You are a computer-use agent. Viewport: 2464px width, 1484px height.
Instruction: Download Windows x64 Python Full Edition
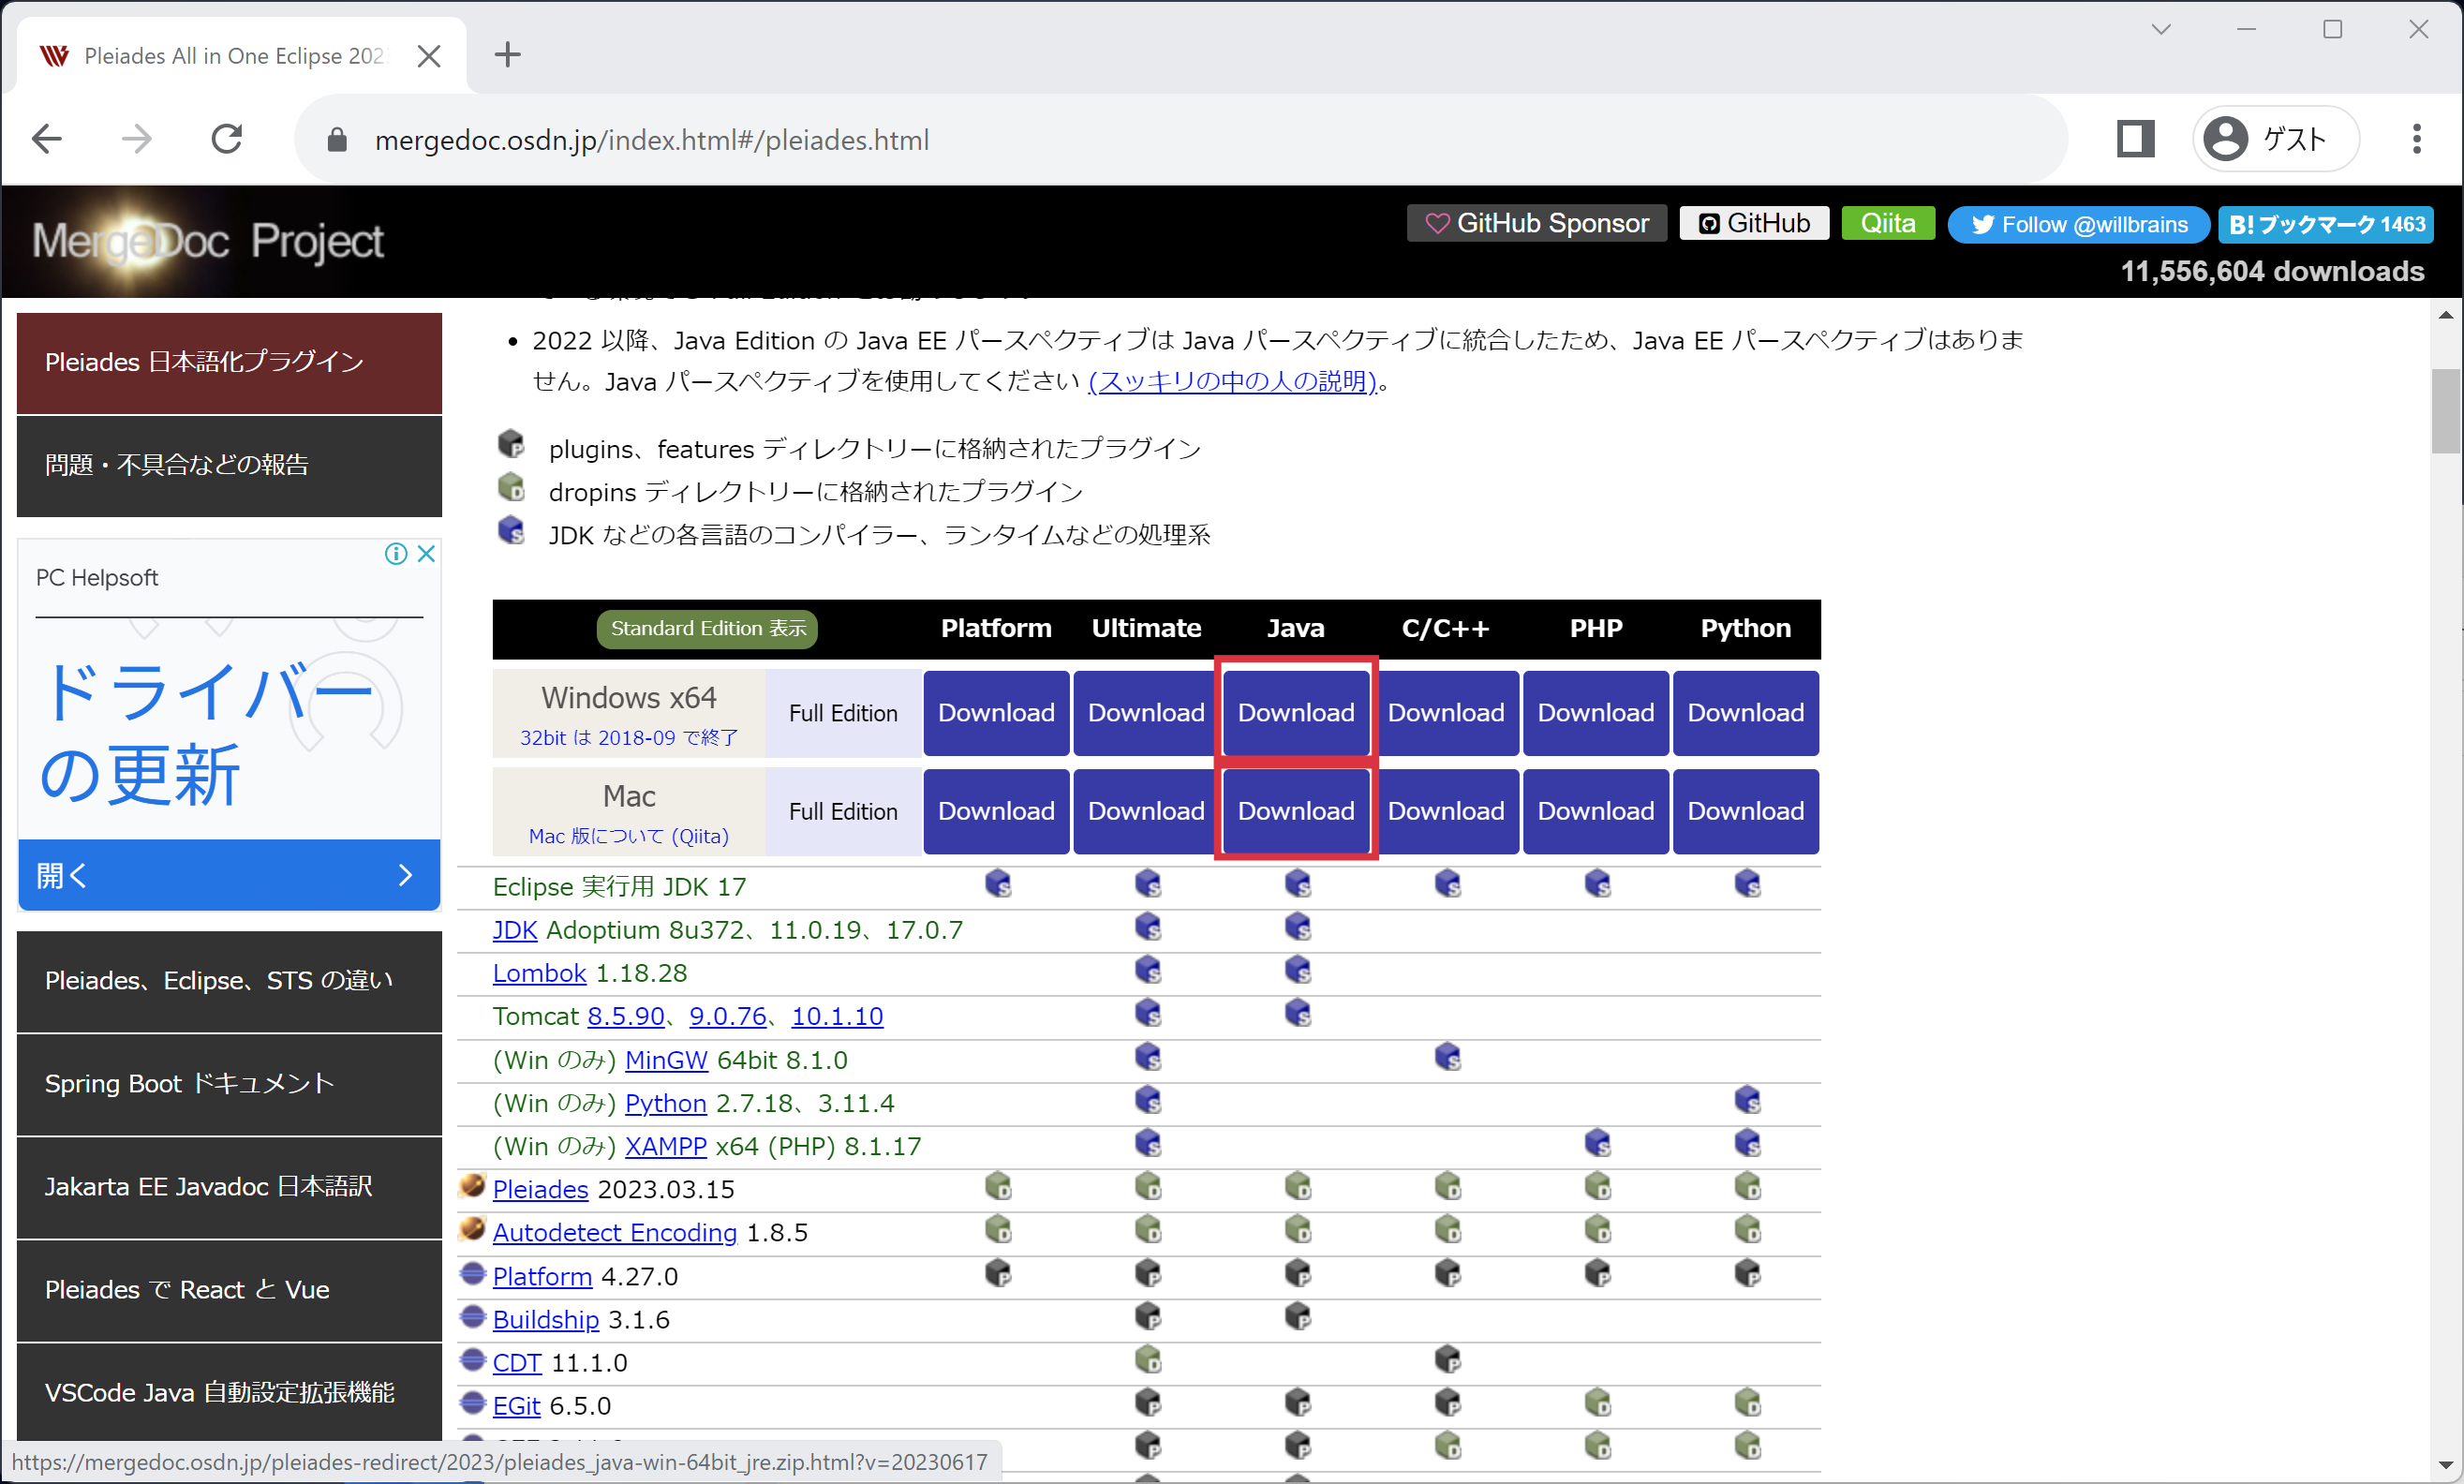click(x=1746, y=713)
